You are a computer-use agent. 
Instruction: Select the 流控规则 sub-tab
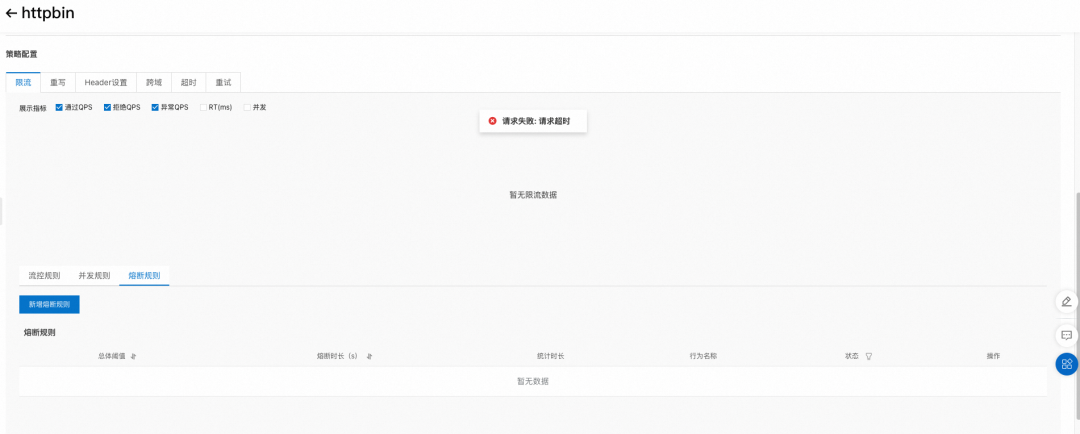point(44,276)
